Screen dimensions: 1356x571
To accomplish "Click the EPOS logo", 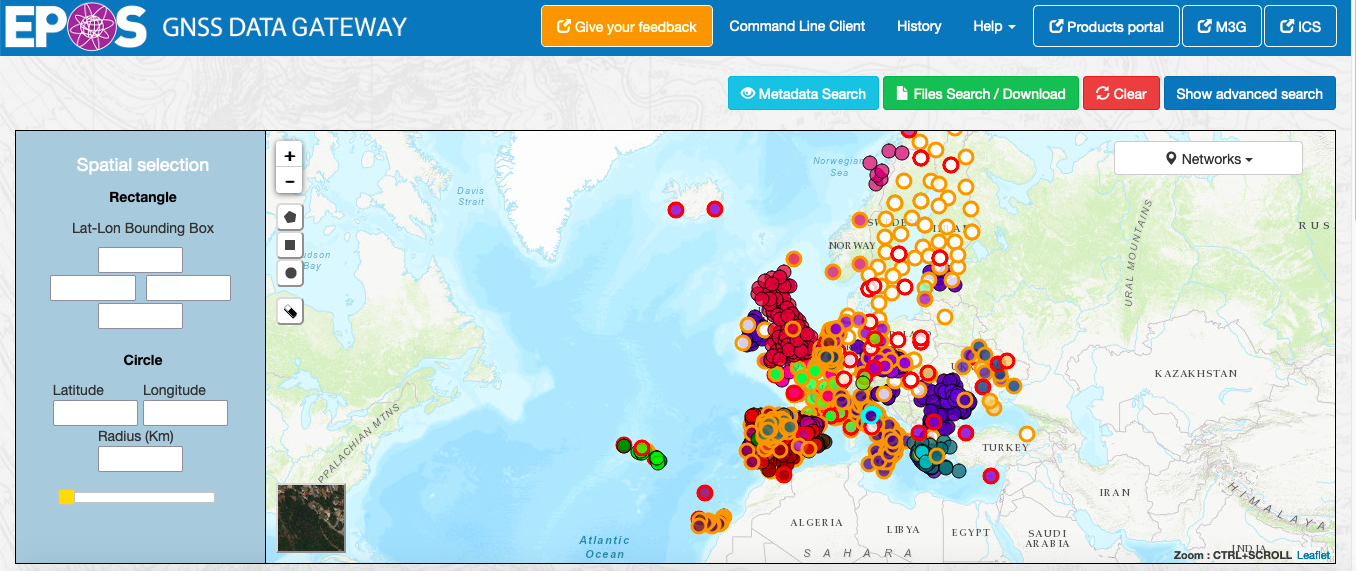I will pyautogui.click(x=75, y=27).
